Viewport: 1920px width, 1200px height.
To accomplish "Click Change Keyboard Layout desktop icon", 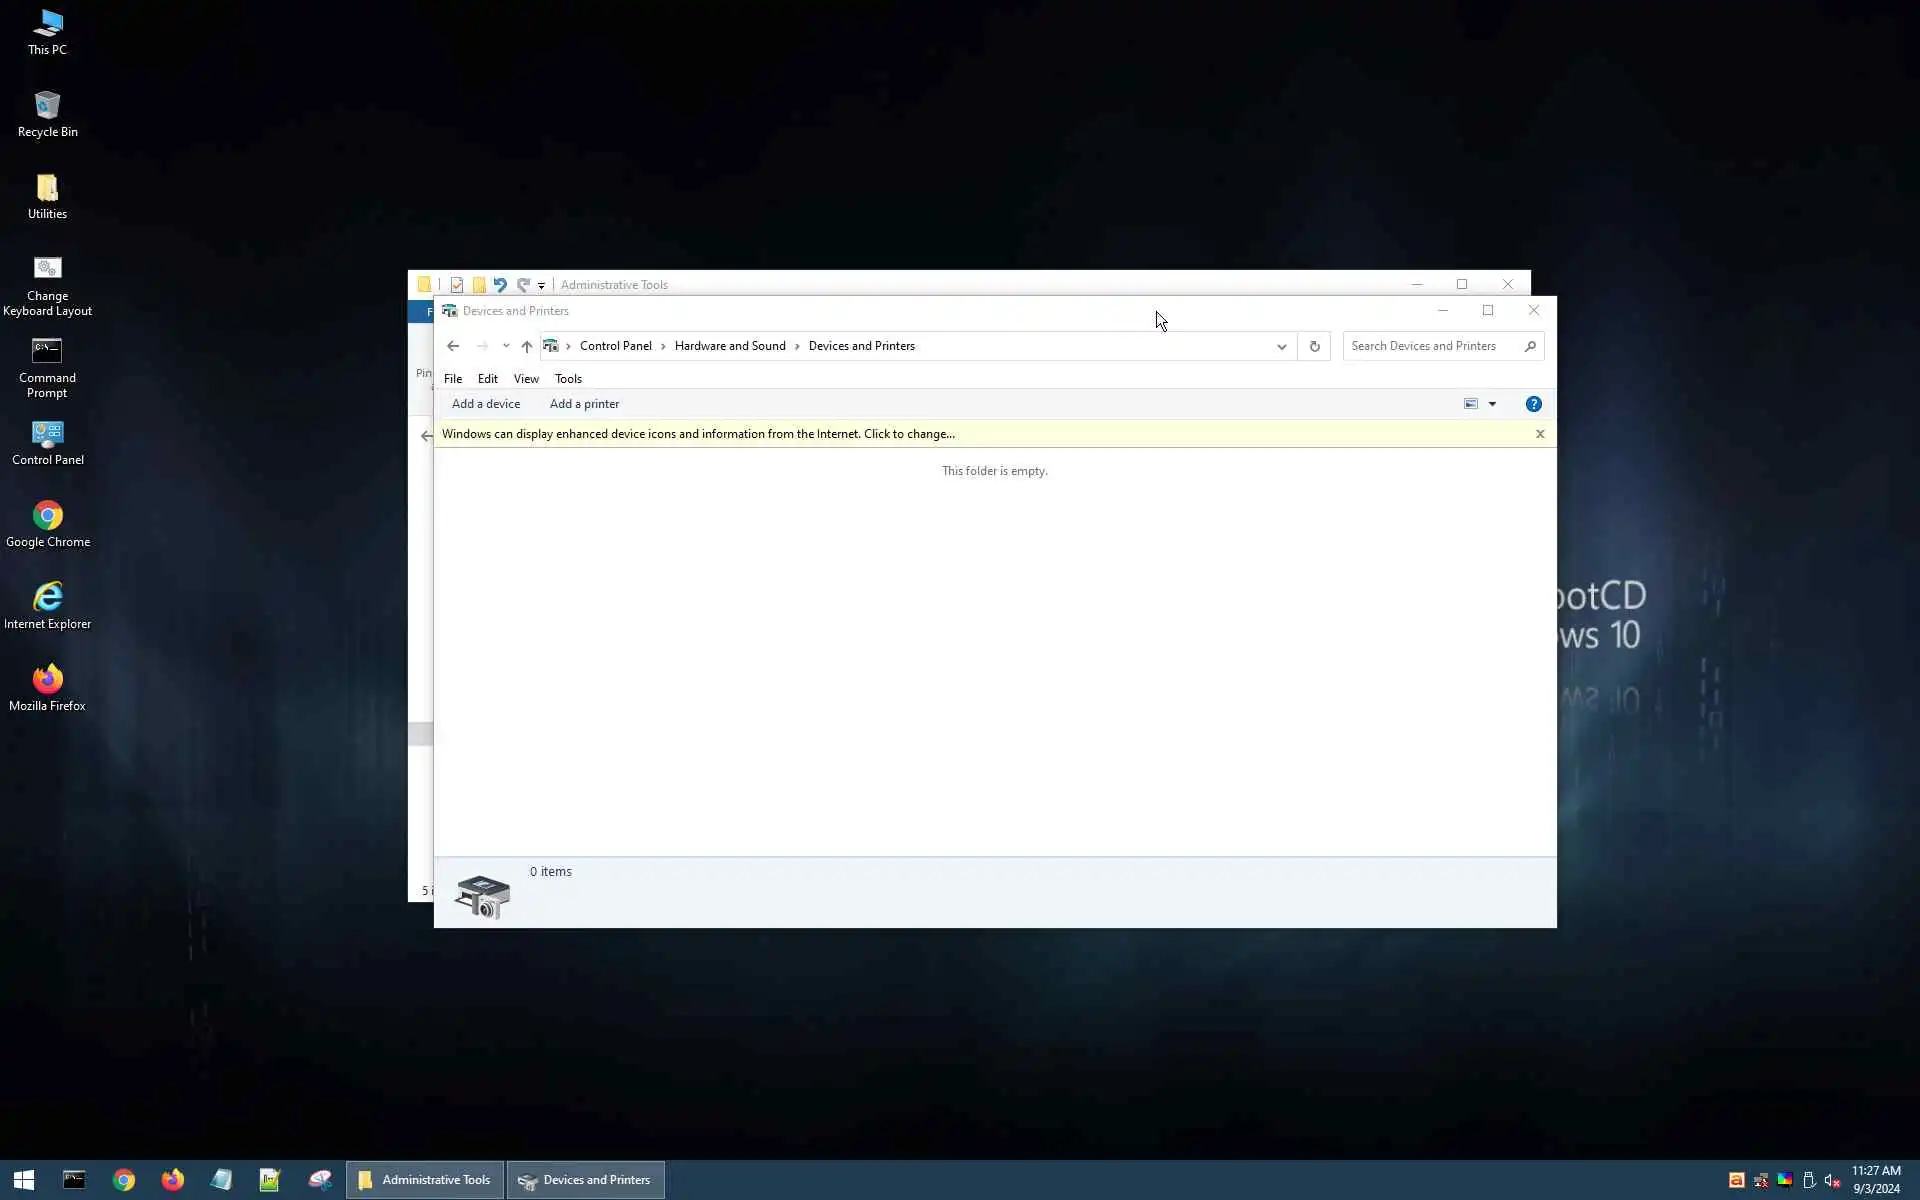I will pyautogui.click(x=47, y=270).
